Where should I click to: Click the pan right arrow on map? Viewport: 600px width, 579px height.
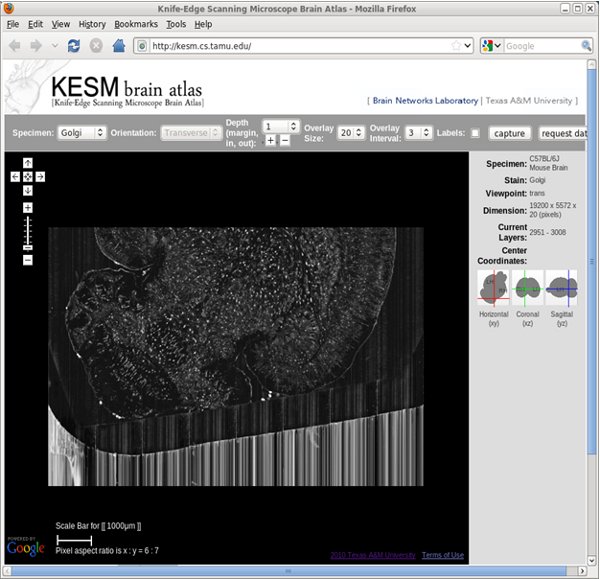click(41, 177)
